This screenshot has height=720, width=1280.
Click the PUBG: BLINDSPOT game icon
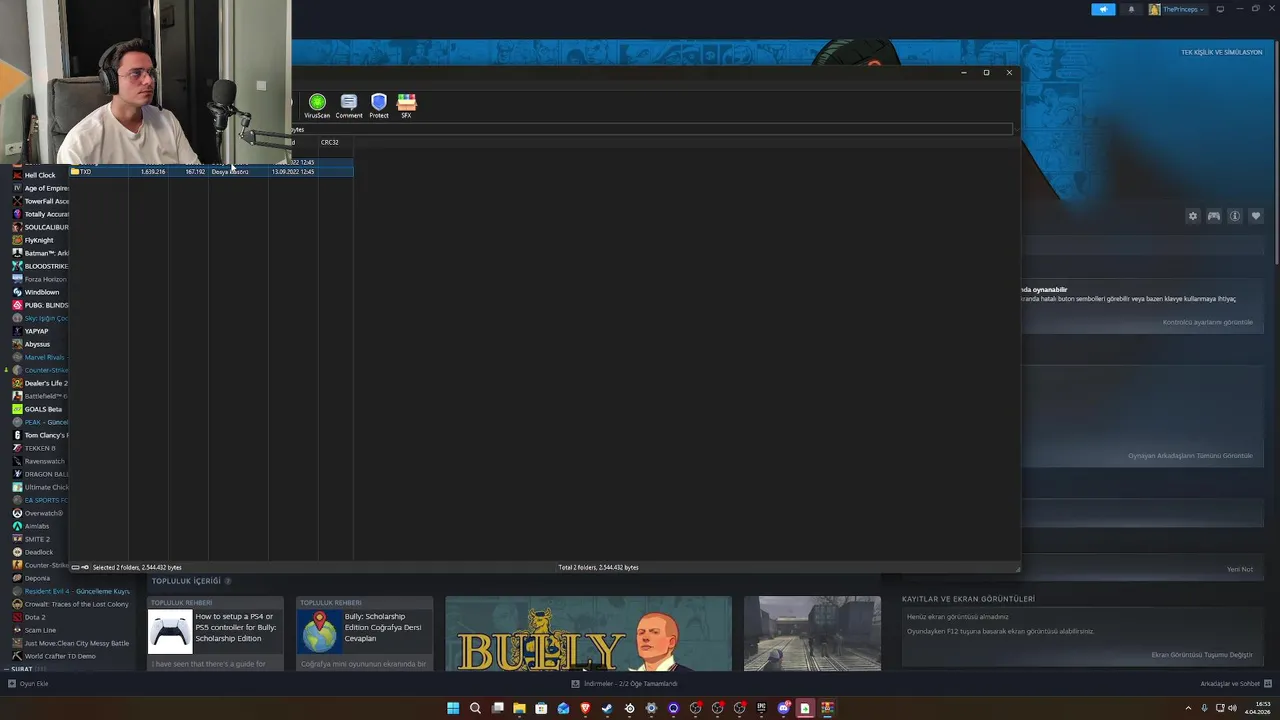17,305
